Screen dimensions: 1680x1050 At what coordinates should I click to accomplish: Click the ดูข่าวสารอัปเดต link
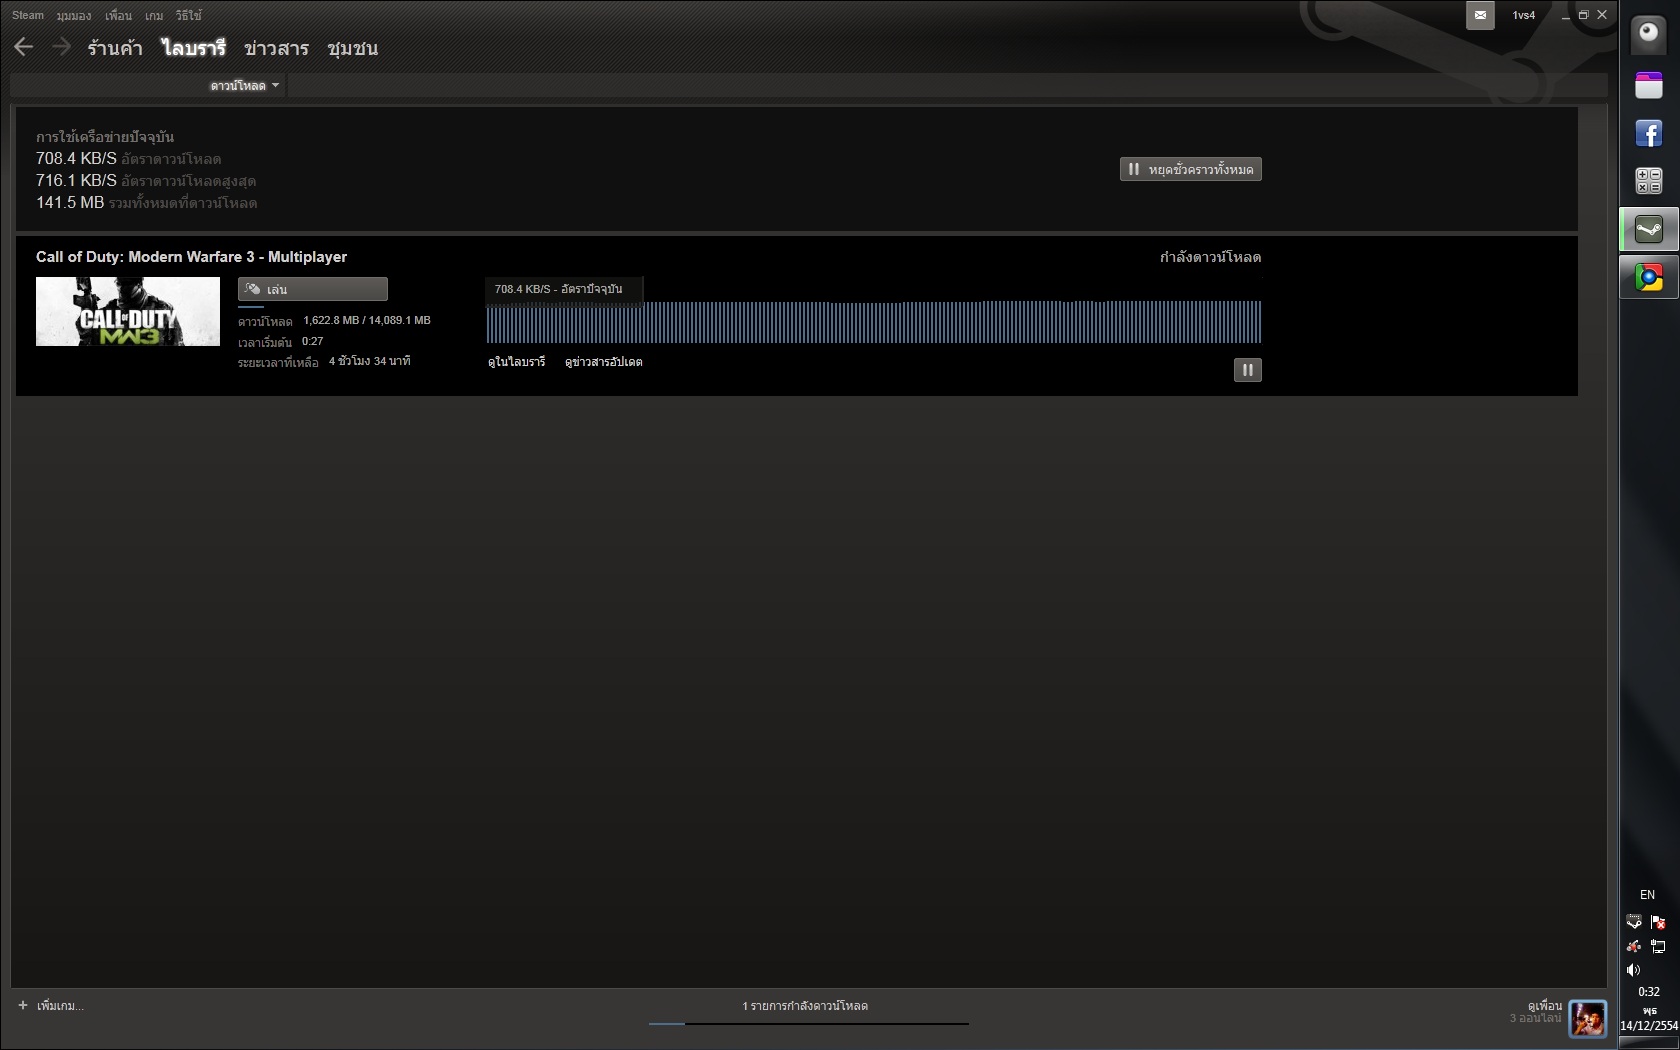[x=603, y=362]
